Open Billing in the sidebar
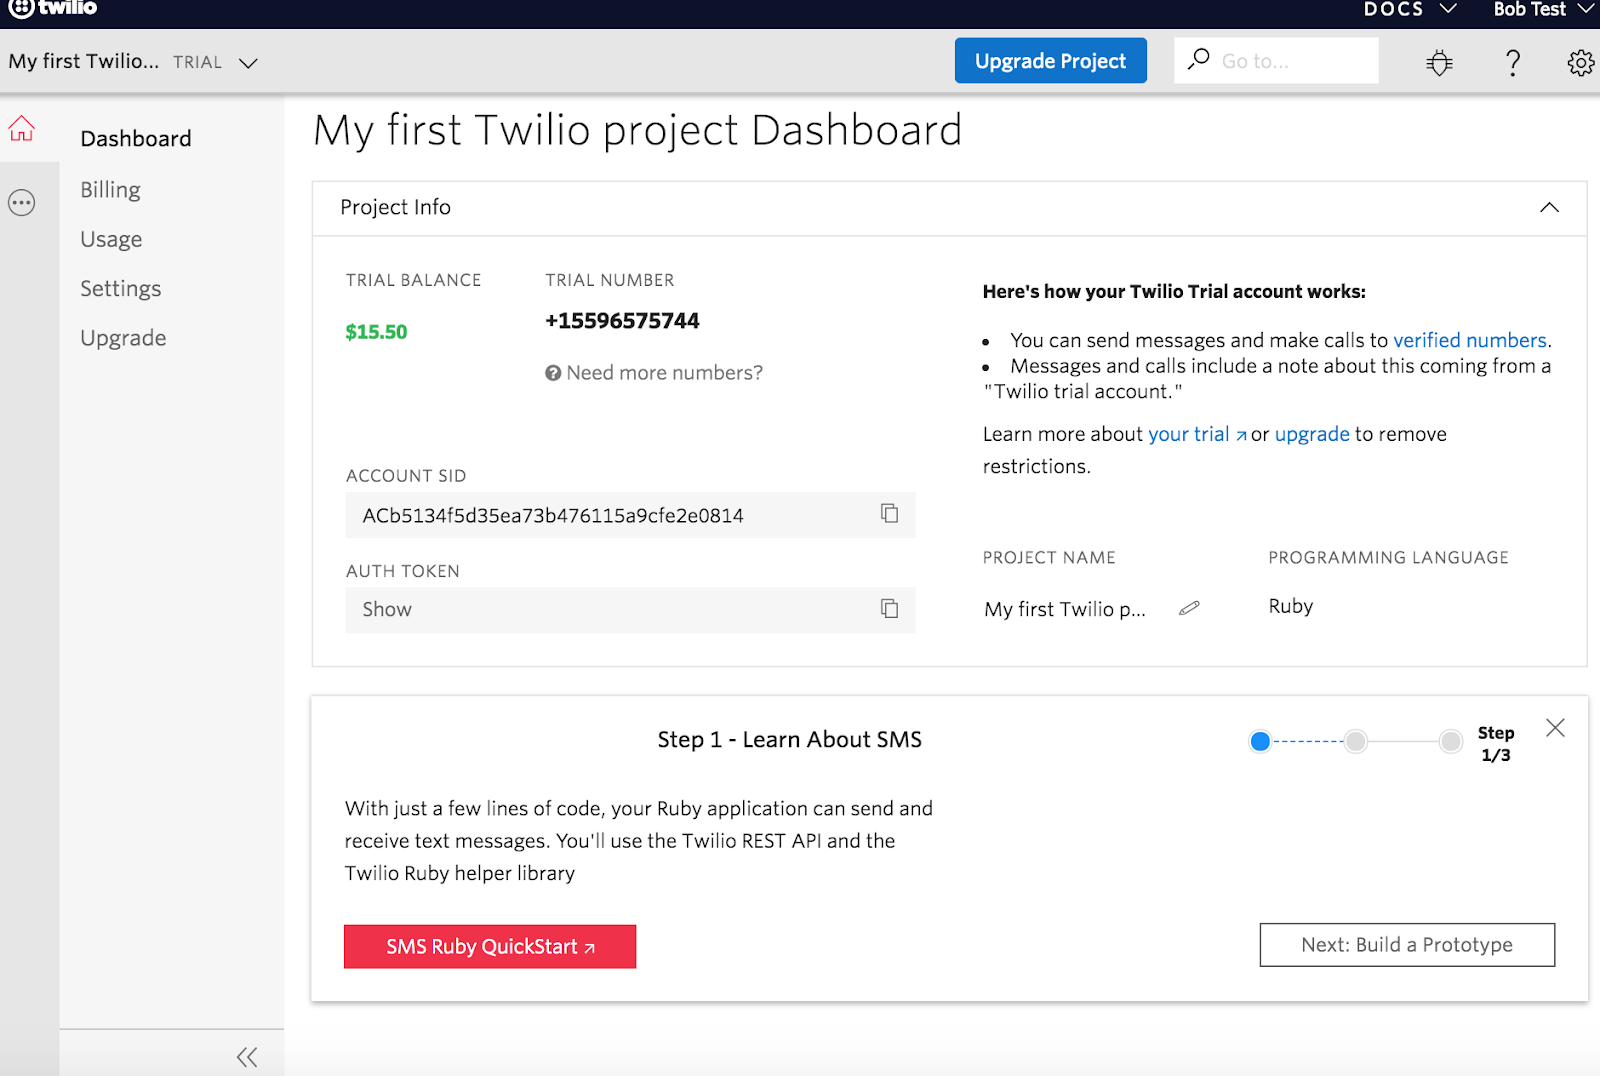The height and width of the screenshot is (1076, 1600). [110, 190]
